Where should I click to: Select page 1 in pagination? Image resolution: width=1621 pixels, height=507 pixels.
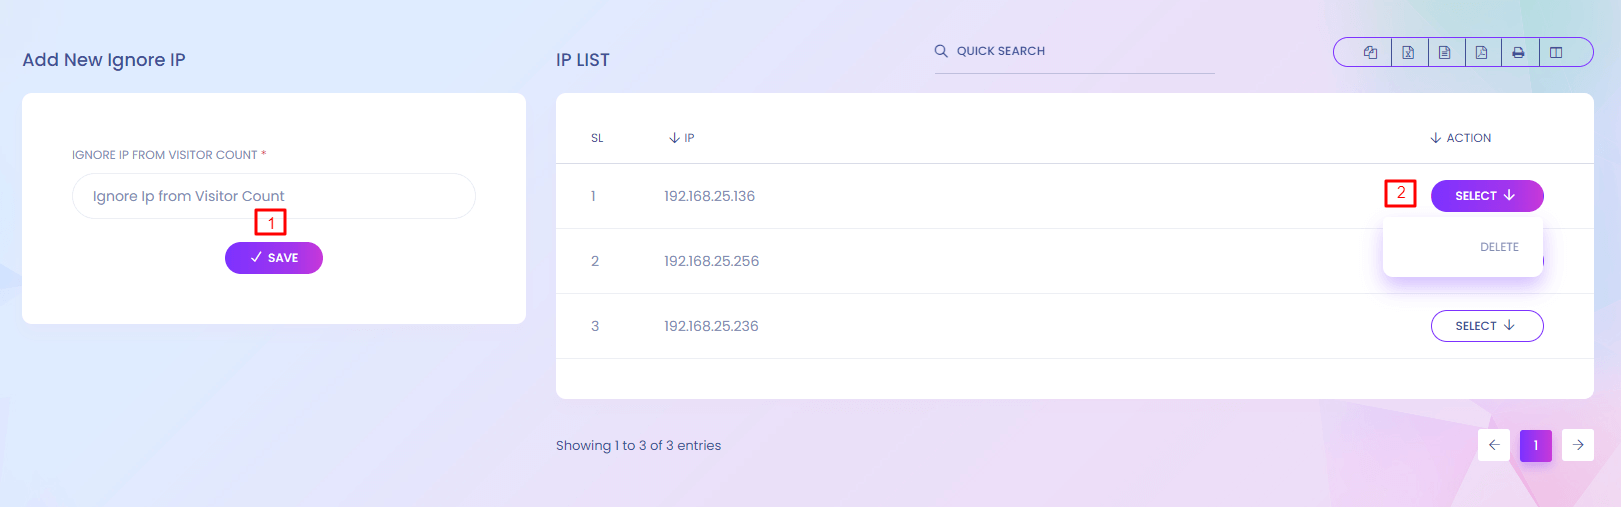pyautogui.click(x=1536, y=445)
